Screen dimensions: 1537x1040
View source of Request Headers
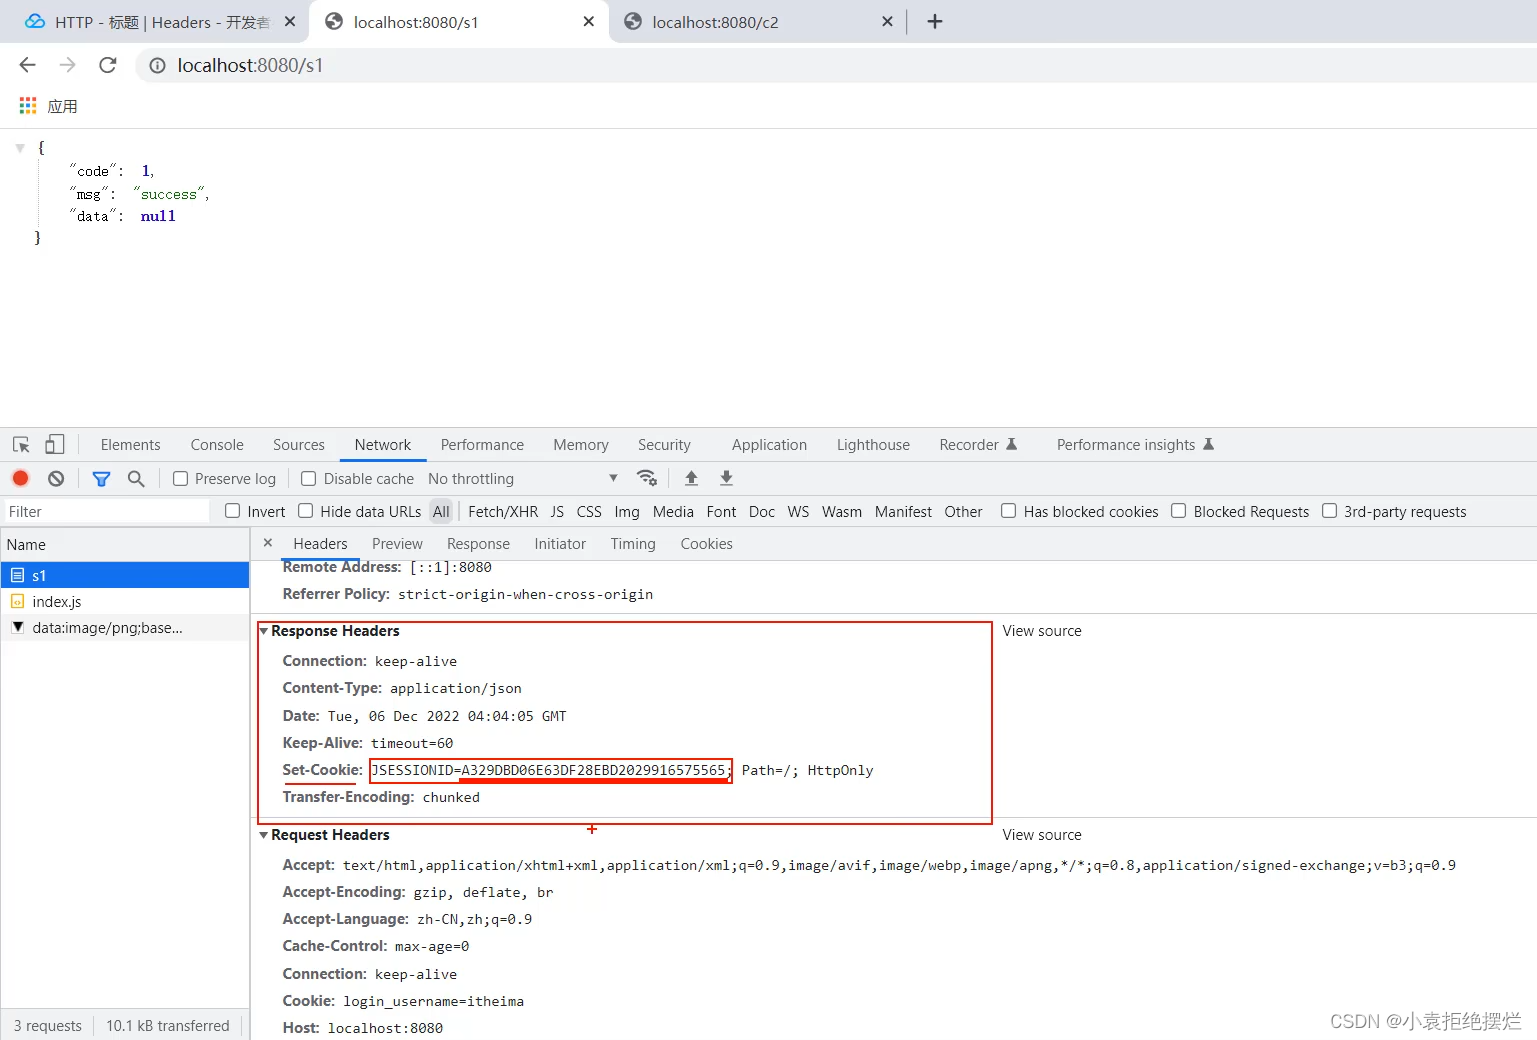click(1042, 835)
